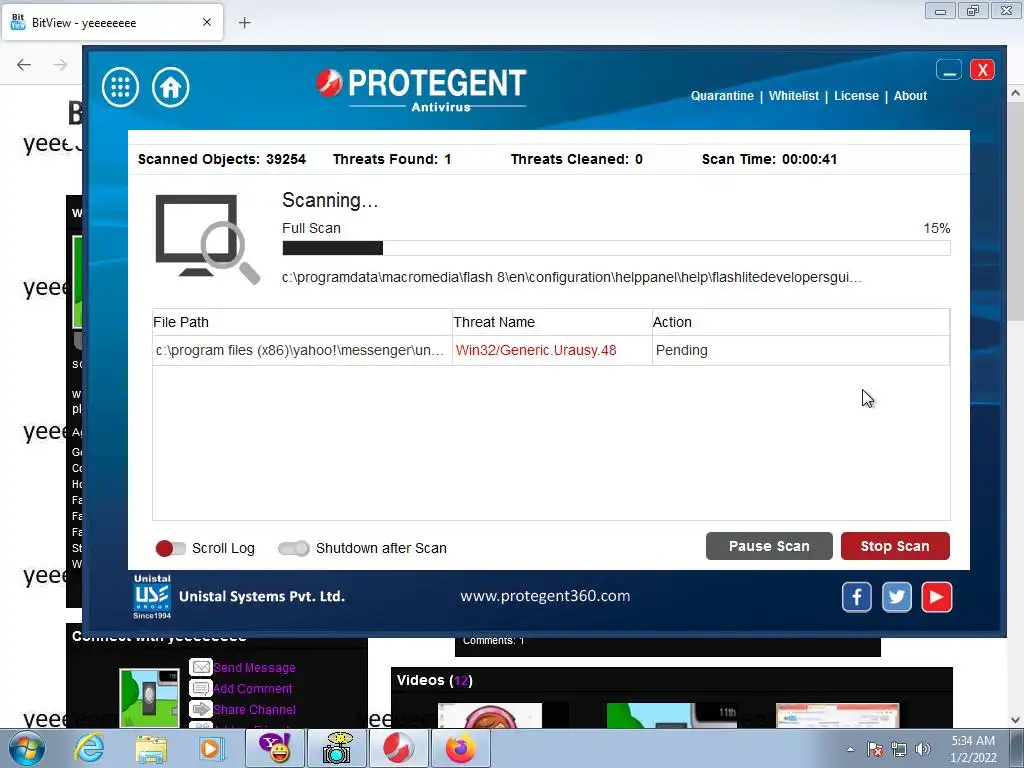Toggle the Scroll Log switch
The image size is (1024, 768).
pyautogui.click(x=170, y=549)
